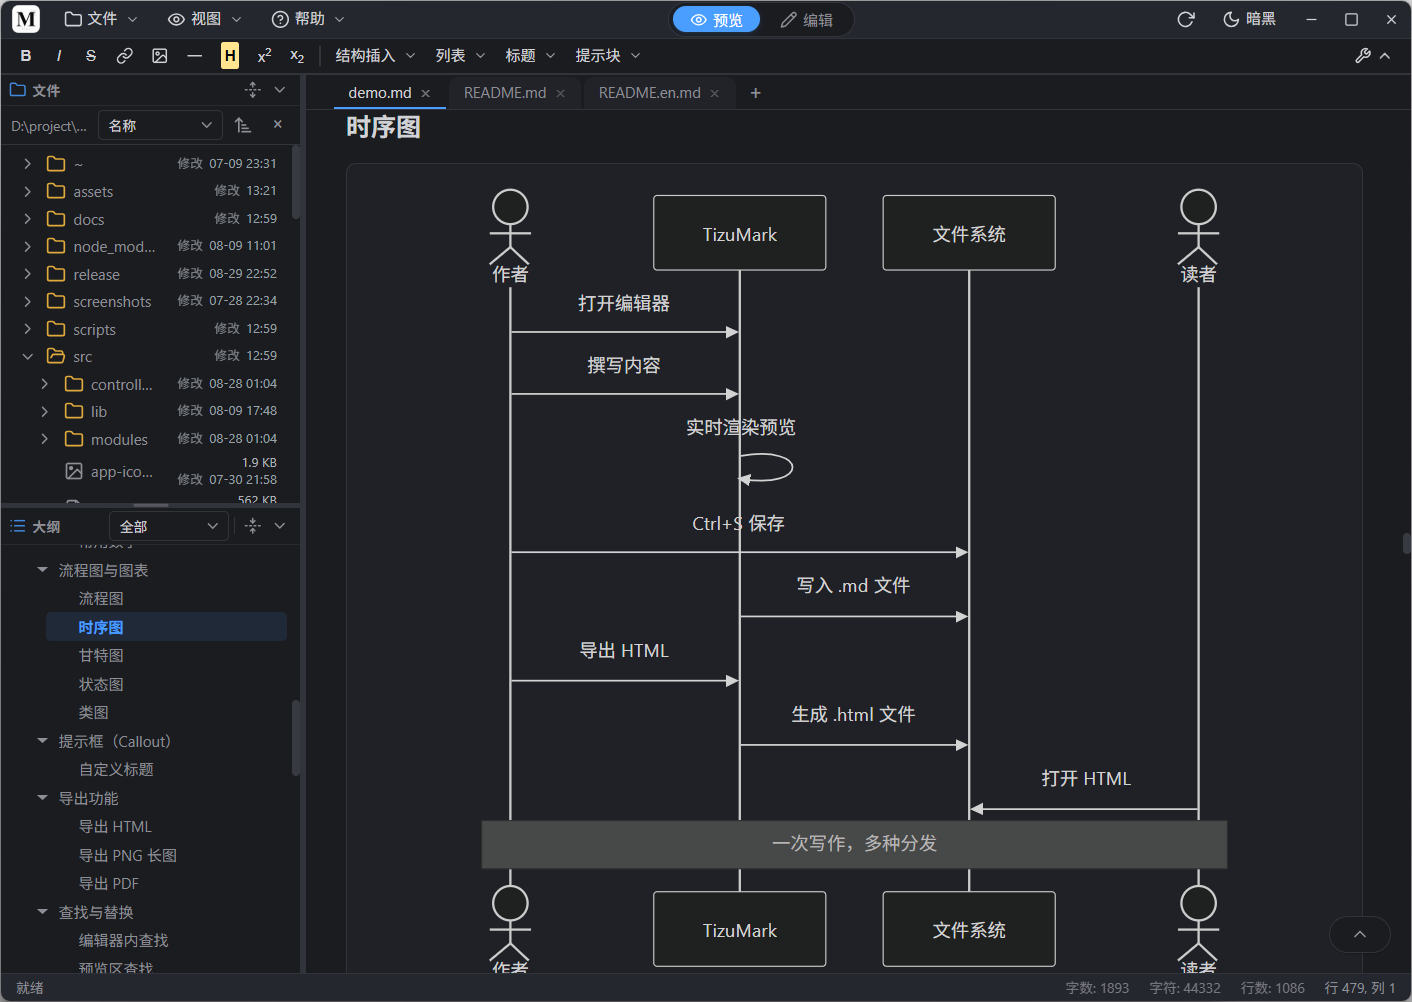Screen dimensions: 1412x1002
Task: Collapse the toolbar with chevron up
Action: point(1385,56)
